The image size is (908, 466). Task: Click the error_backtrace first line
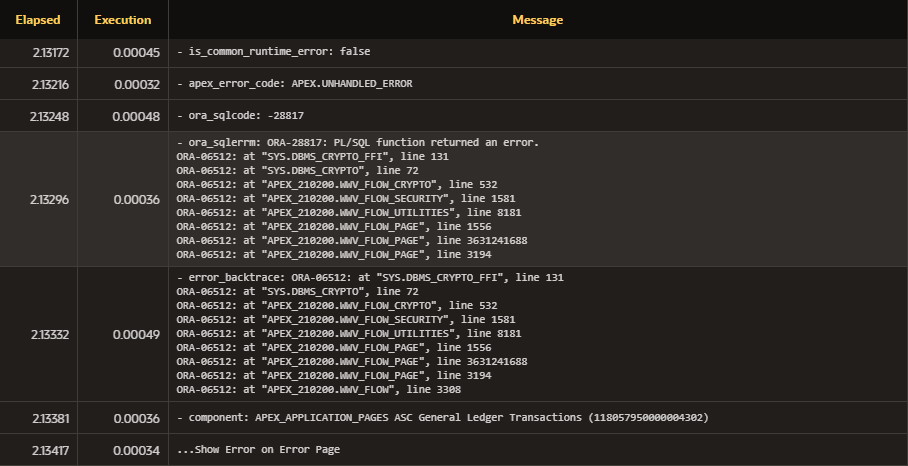click(370, 277)
